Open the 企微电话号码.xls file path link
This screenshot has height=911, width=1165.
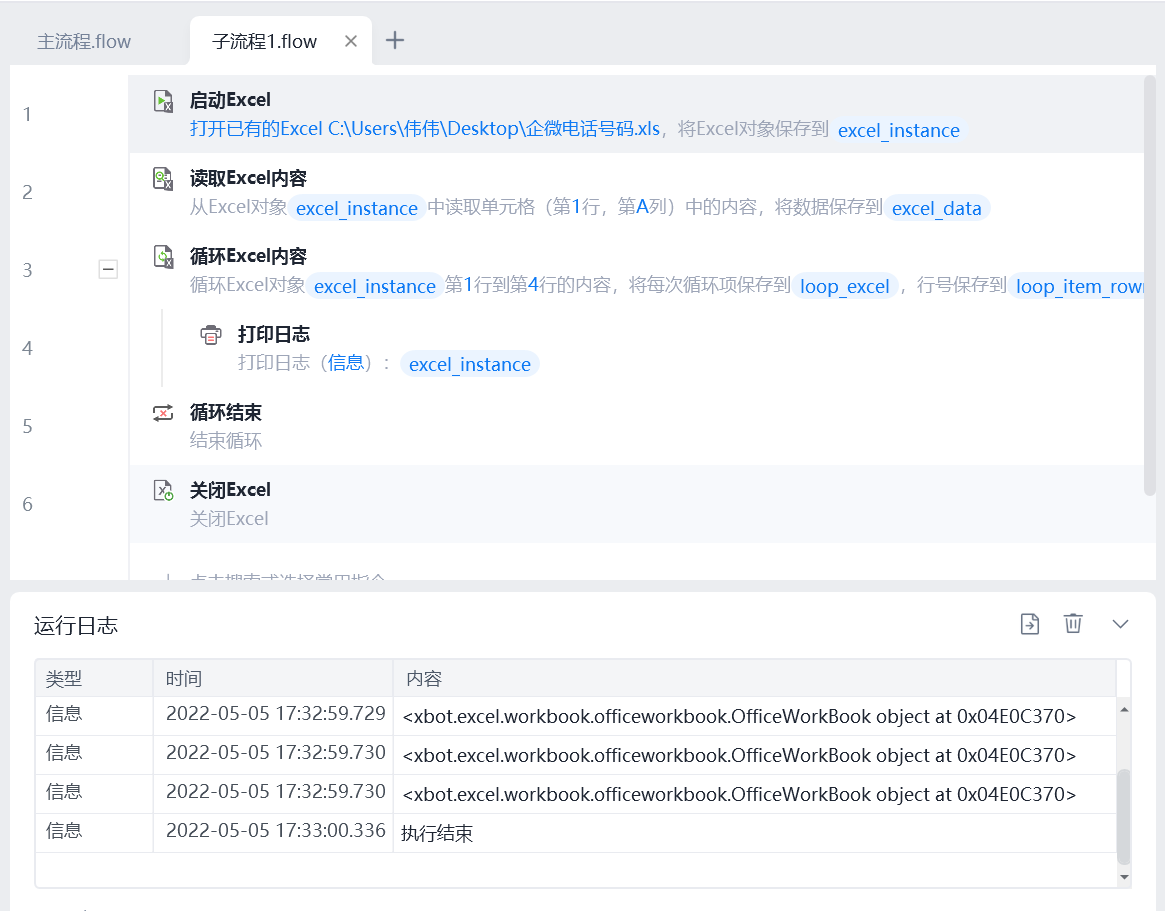pos(494,129)
